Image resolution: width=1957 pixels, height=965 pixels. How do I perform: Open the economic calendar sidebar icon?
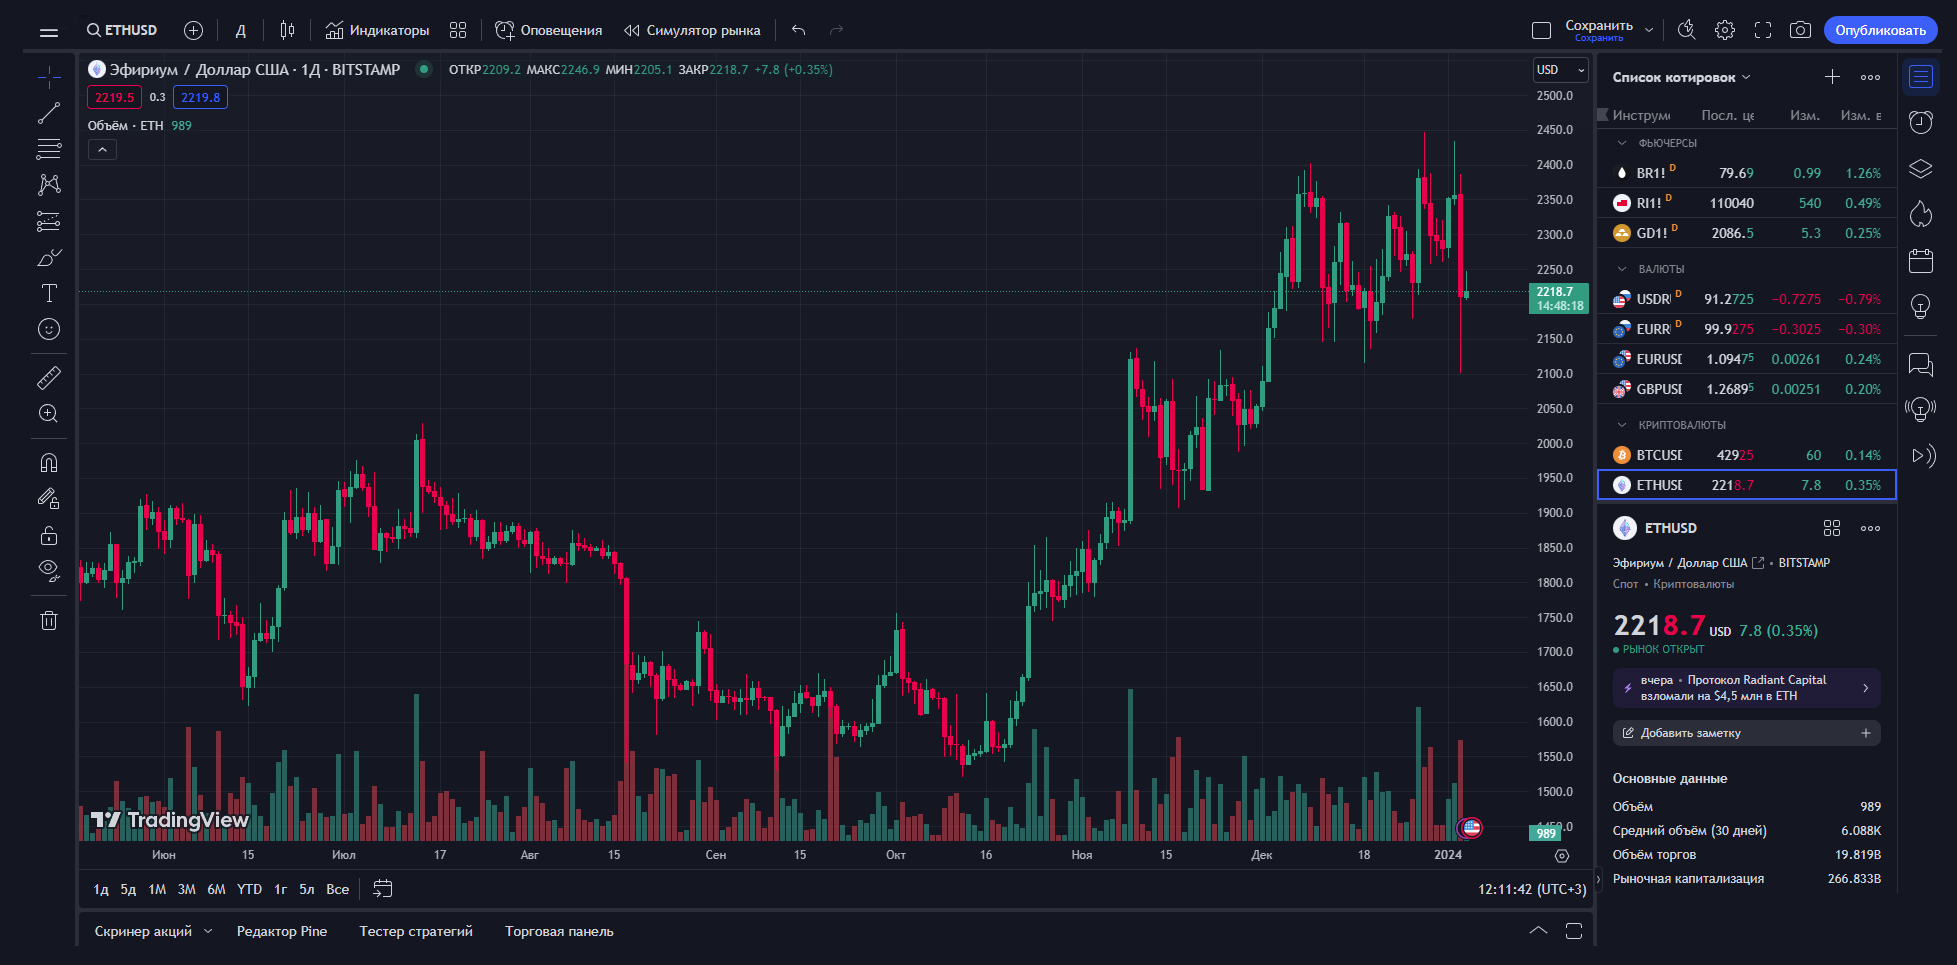click(1920, 261)
